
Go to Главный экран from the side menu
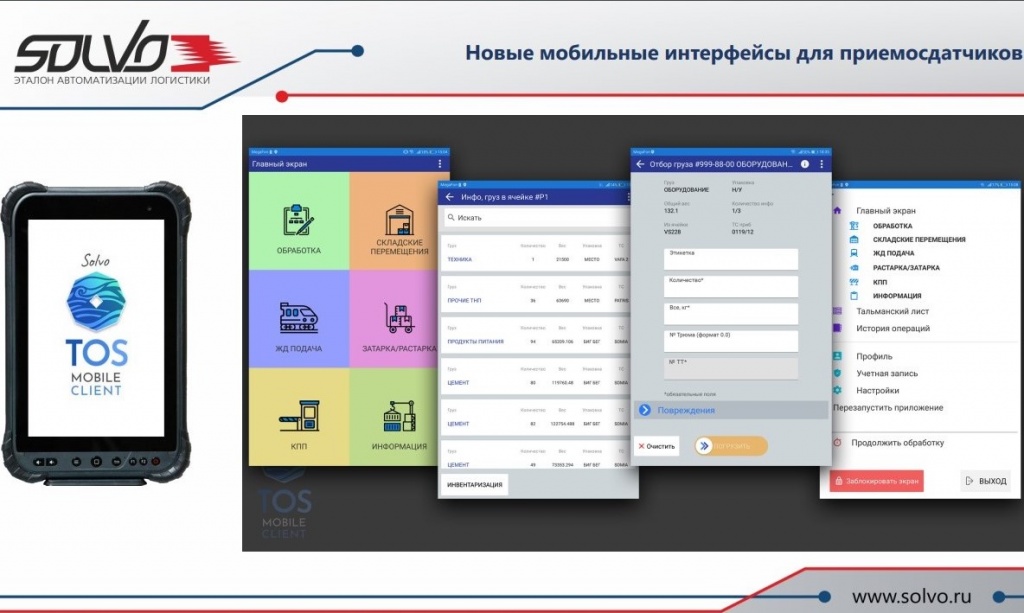pyautogui.click(x=886, y=211)
